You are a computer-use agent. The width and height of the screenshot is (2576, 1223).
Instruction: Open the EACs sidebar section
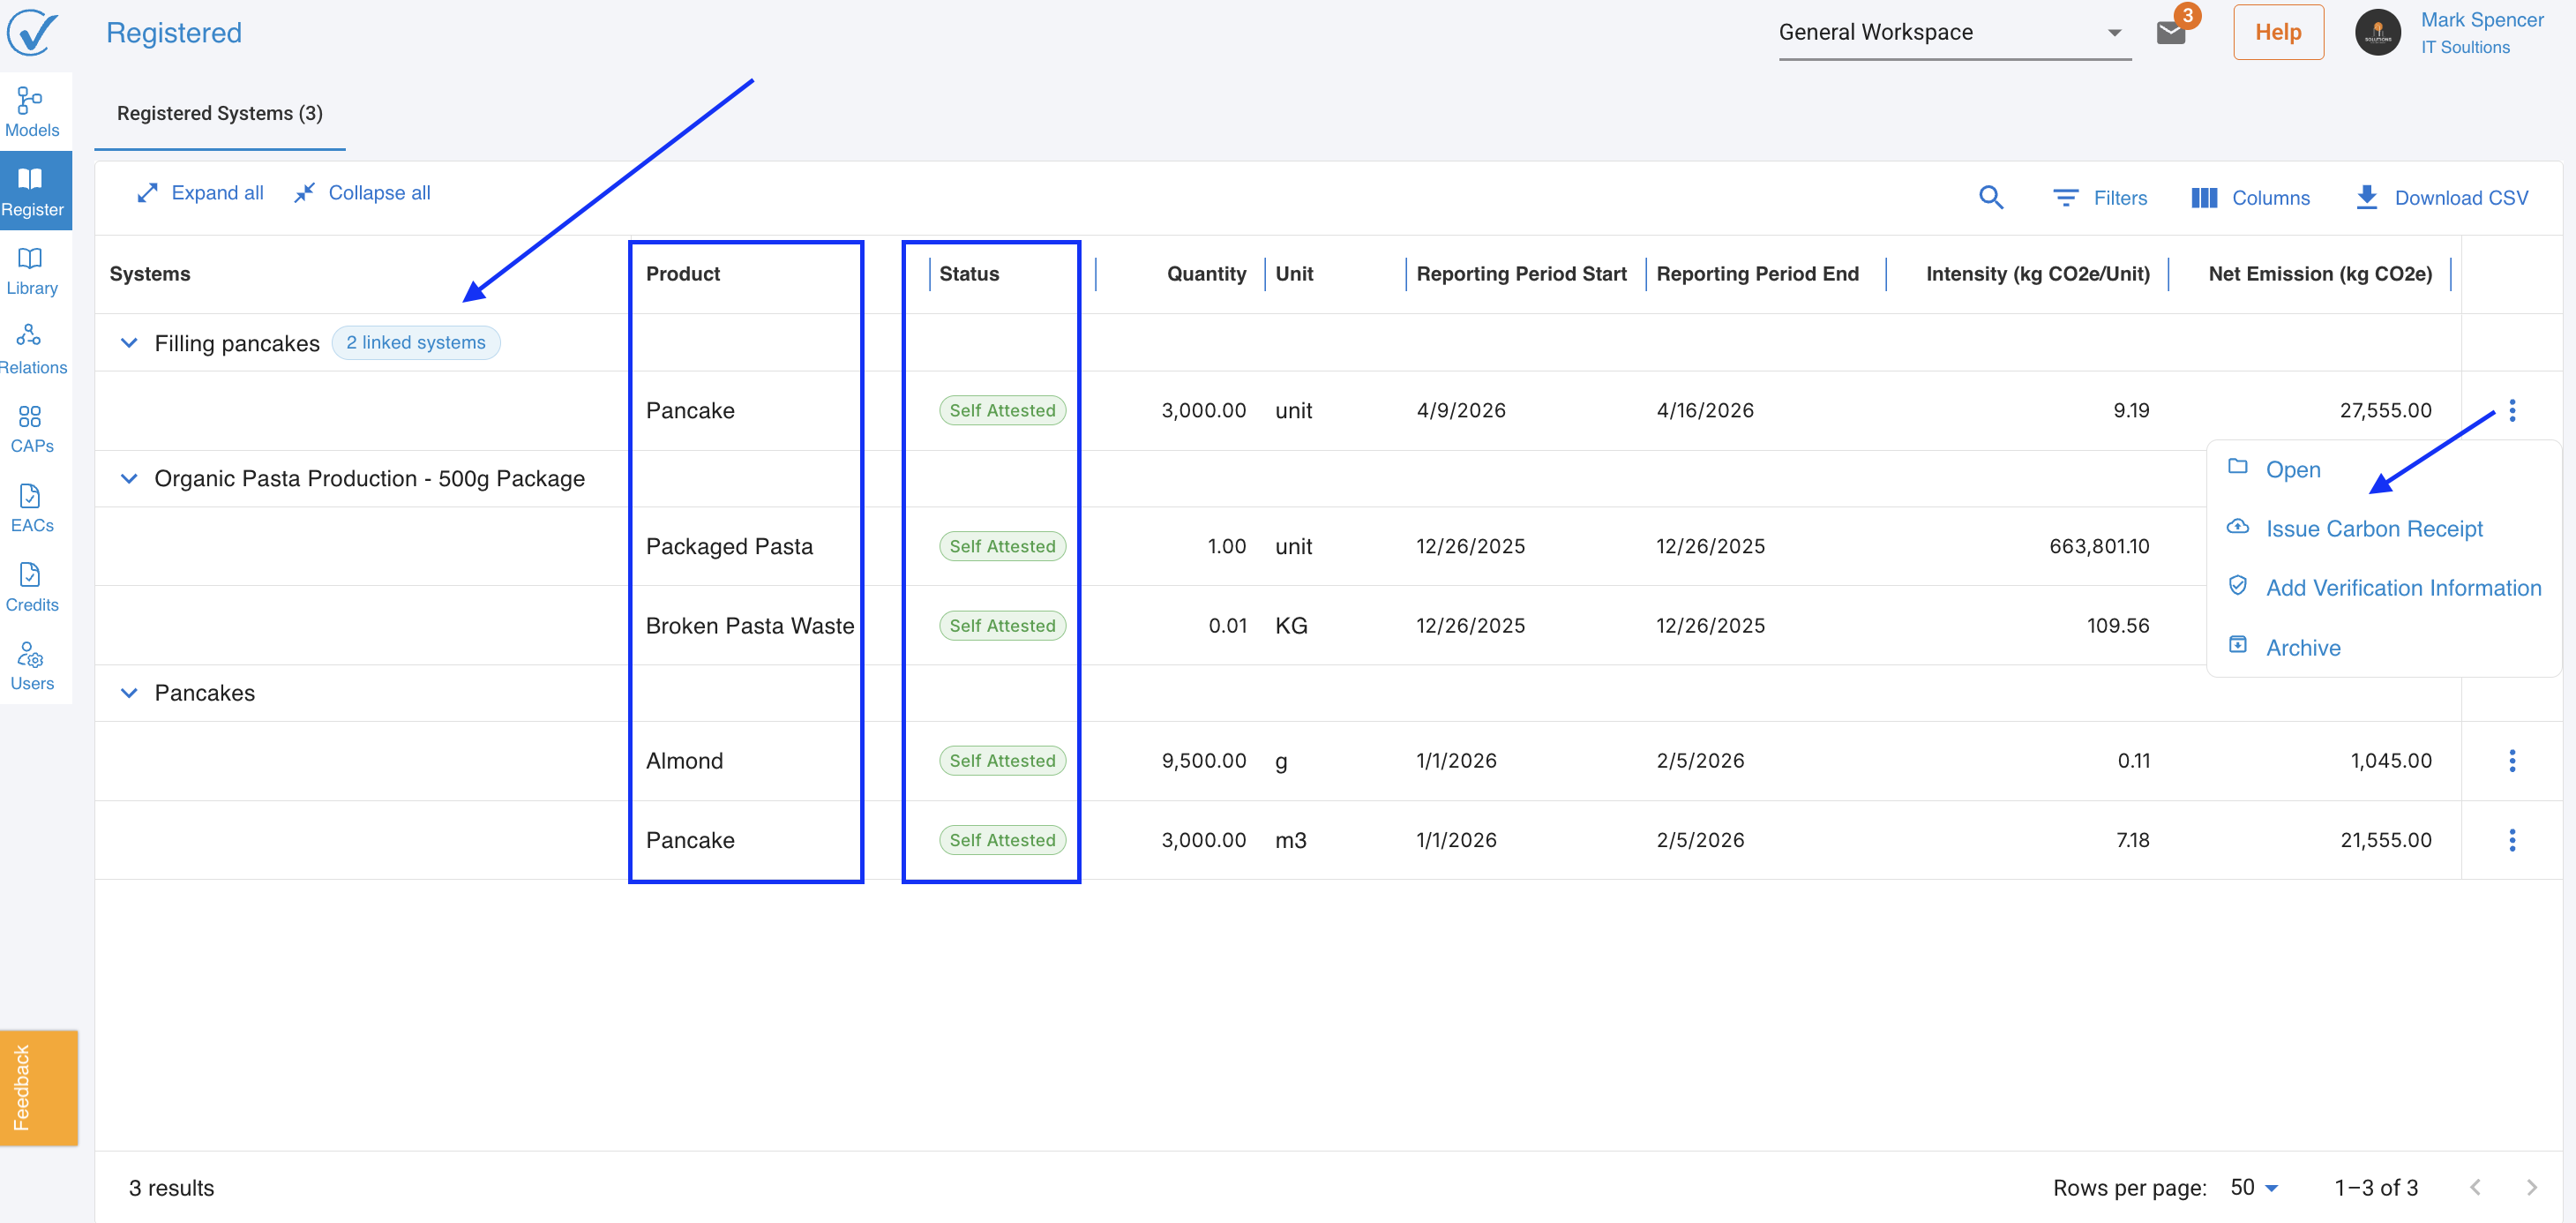[32, 508]
